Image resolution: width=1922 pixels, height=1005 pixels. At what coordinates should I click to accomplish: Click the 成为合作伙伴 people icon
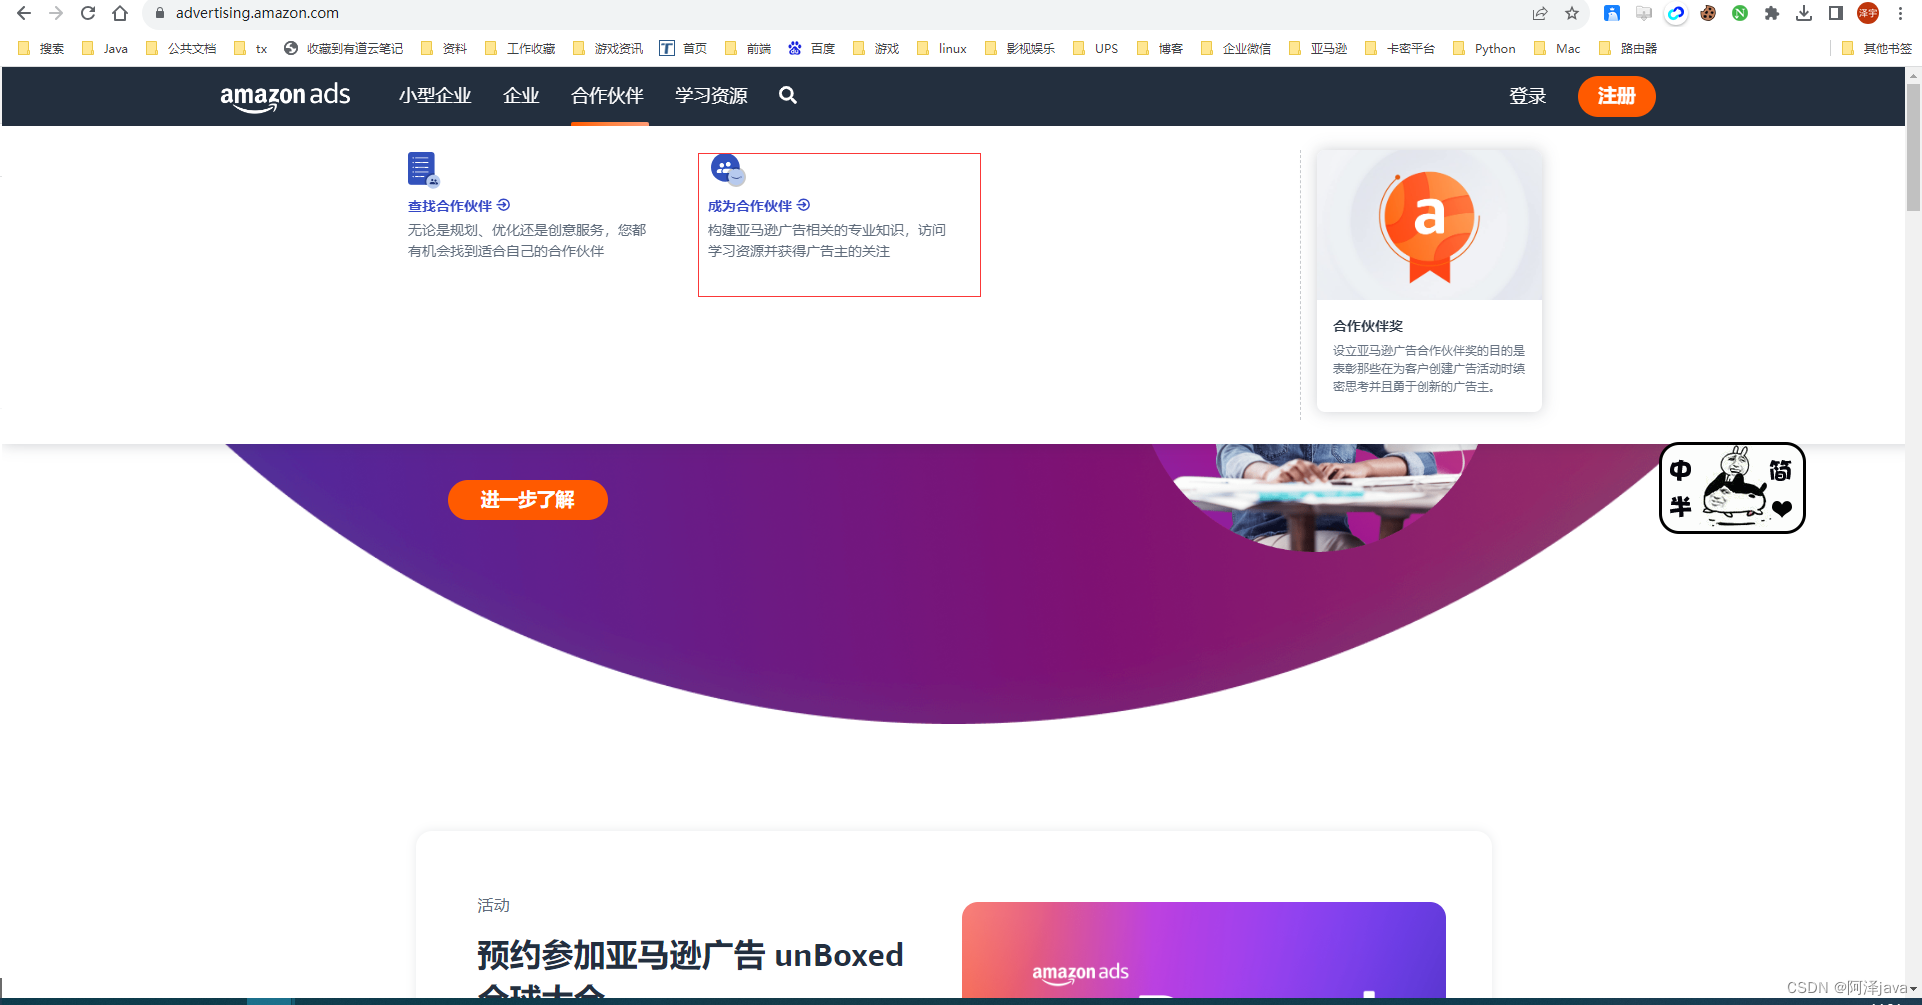(x=728, y=170)
